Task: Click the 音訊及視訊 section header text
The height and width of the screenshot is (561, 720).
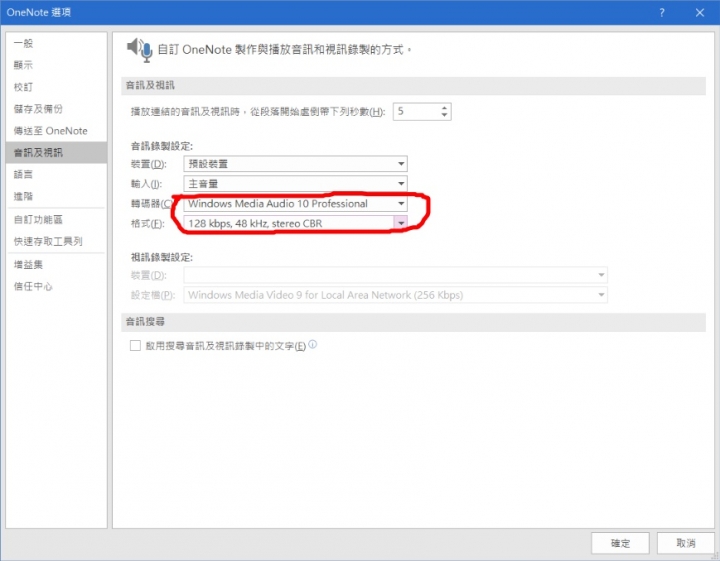Action: 150,85
